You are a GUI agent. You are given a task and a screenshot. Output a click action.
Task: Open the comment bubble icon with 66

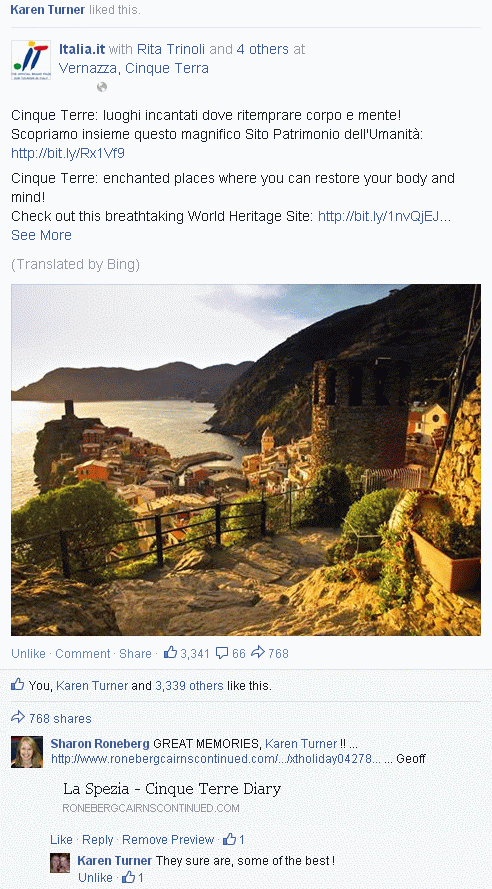coord(222,653)
